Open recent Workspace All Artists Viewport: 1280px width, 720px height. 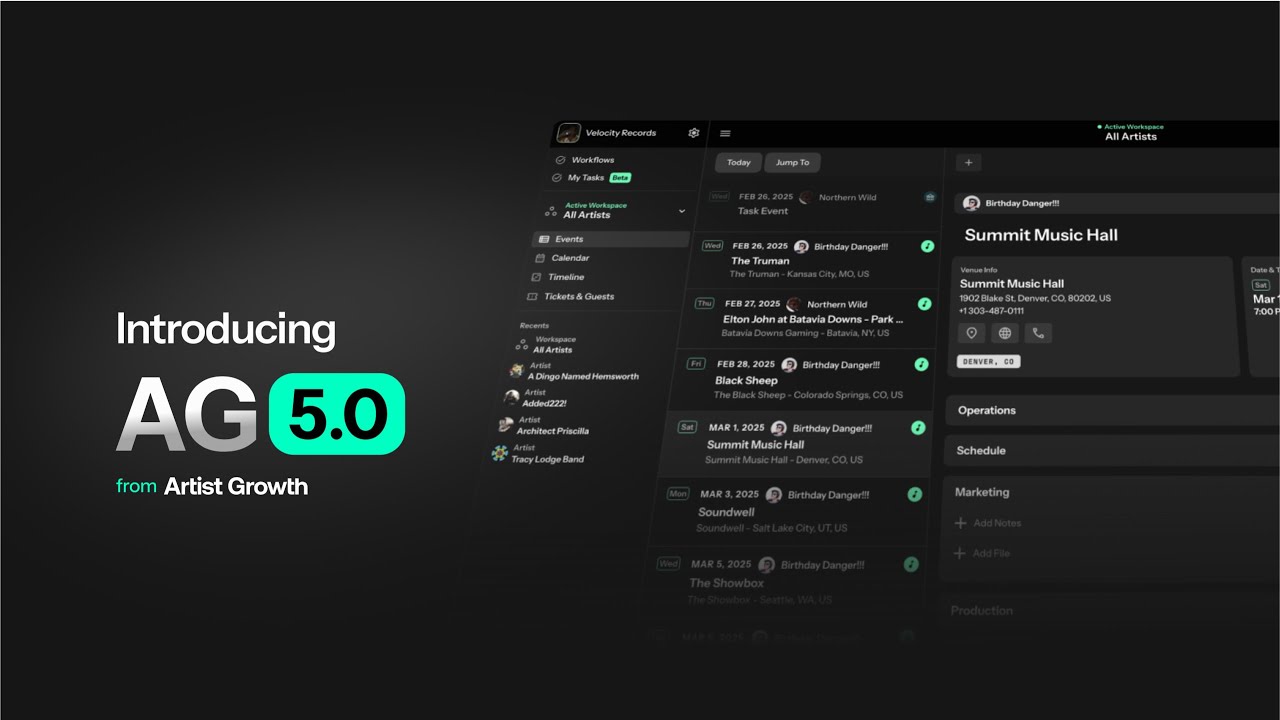[545, 345]
